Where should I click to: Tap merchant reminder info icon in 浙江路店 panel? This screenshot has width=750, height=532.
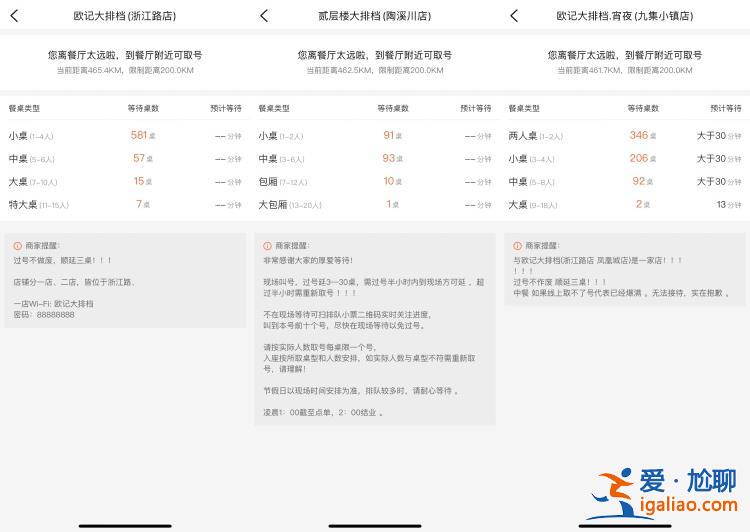tap(18, 246)
